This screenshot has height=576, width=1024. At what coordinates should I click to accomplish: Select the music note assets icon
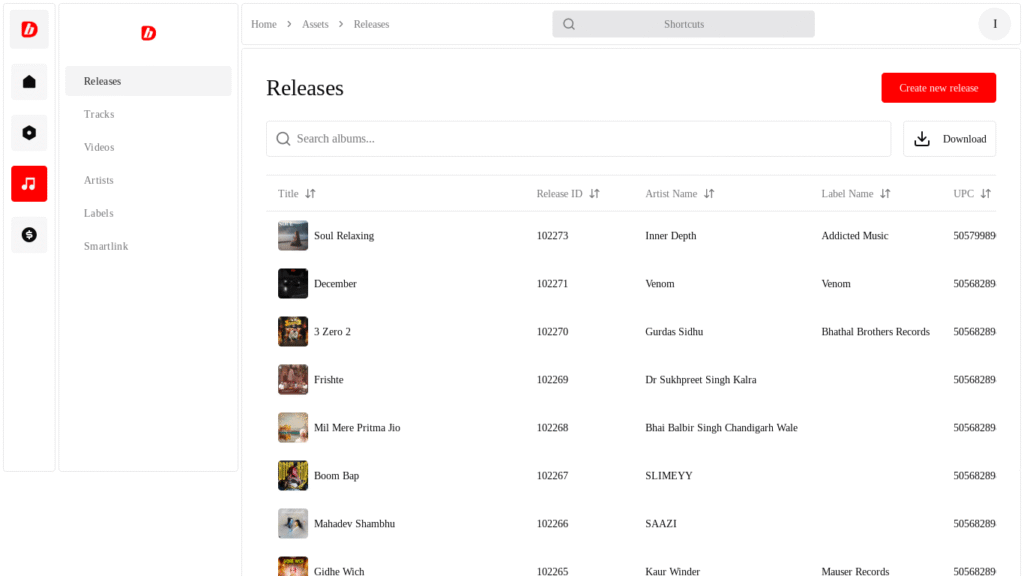click(29, 184)
